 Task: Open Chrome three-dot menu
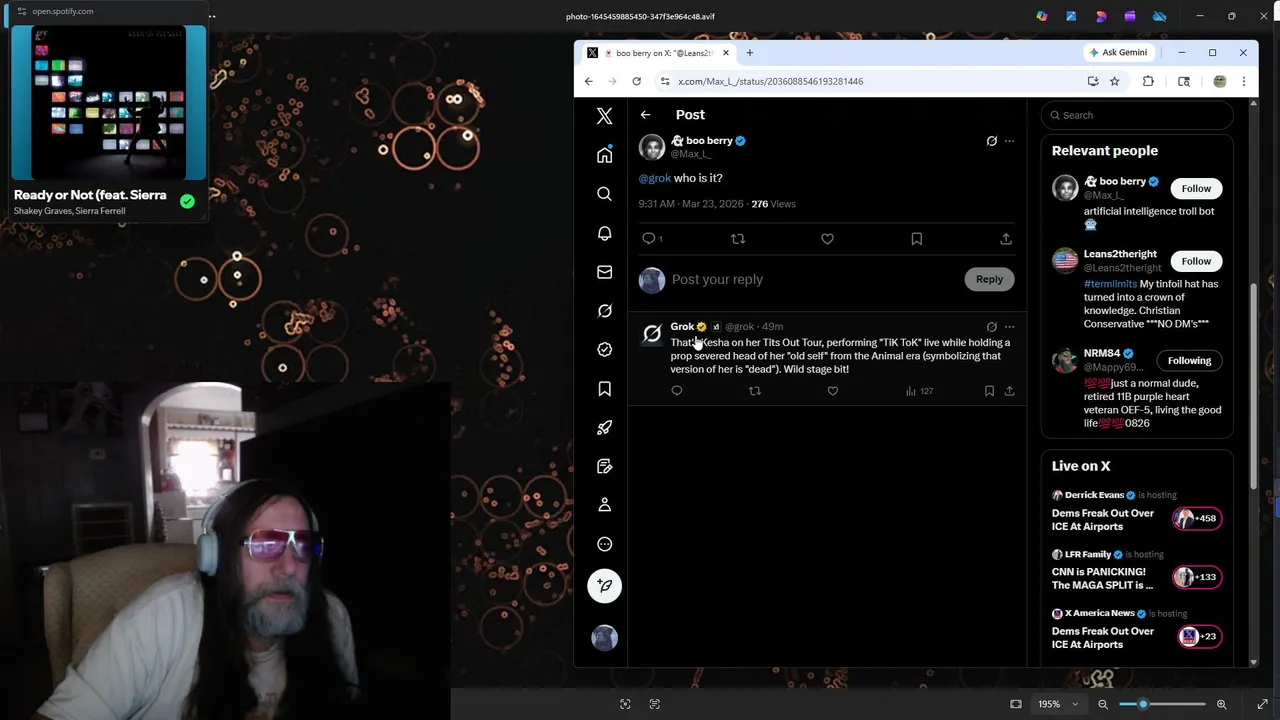point(1243,81)
